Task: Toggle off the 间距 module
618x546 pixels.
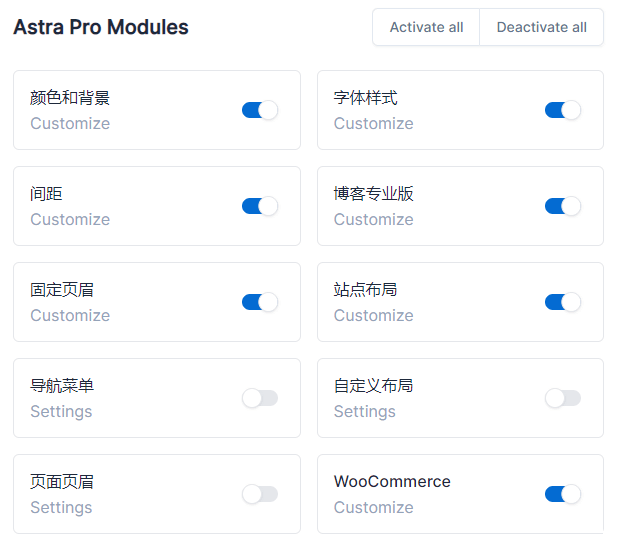Action: [260, 206]
